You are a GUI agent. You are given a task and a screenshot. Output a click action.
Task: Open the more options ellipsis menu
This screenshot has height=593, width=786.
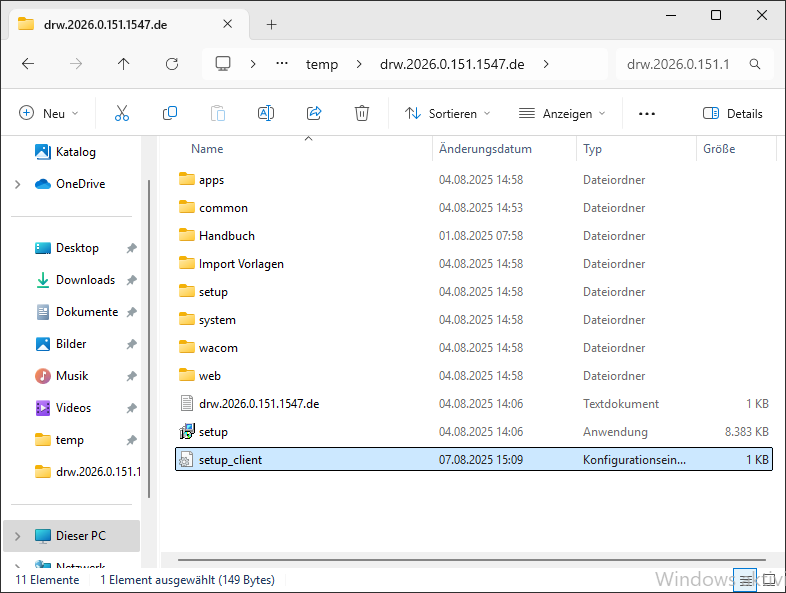coord(647,113)
